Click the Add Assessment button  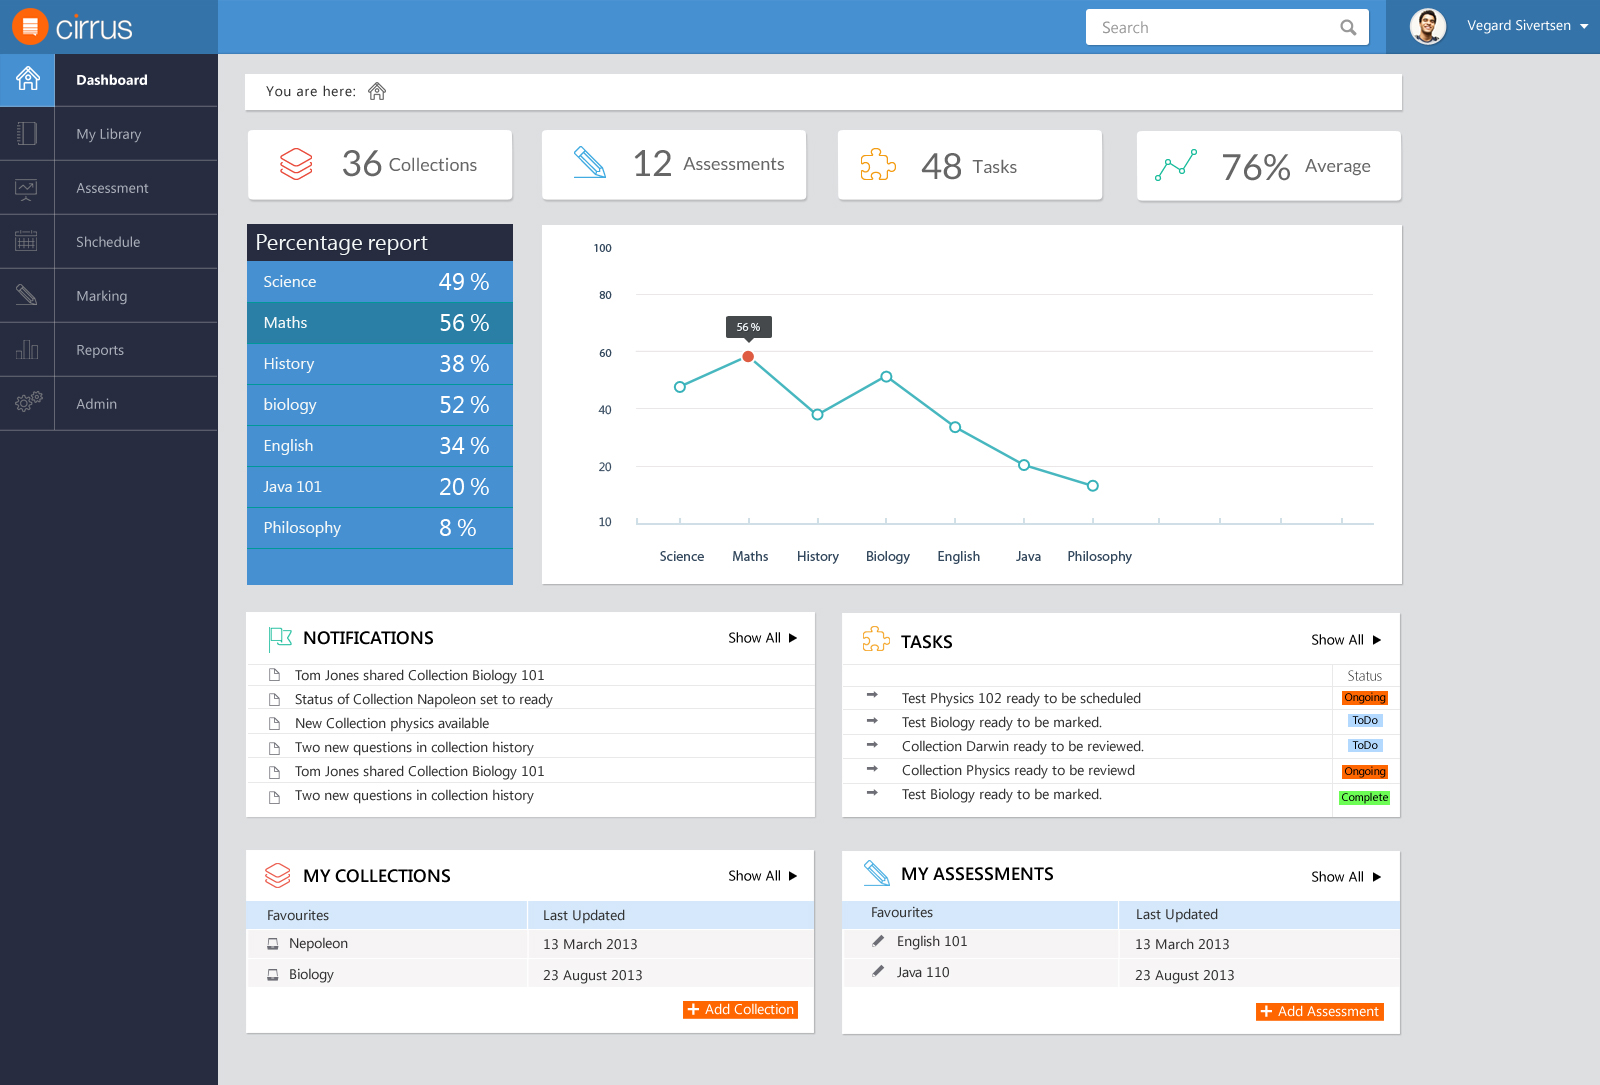(x=1320, y=1012)
